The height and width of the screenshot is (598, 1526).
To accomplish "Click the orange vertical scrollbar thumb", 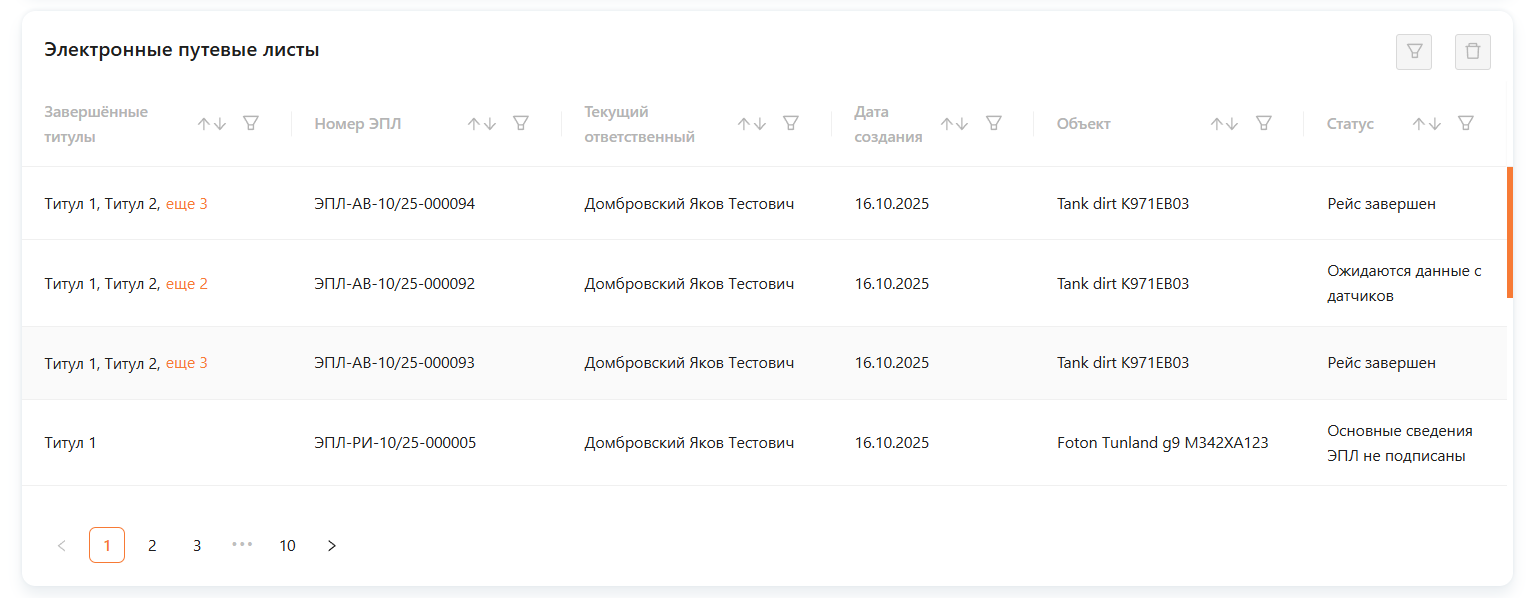I will [1509, 232].
